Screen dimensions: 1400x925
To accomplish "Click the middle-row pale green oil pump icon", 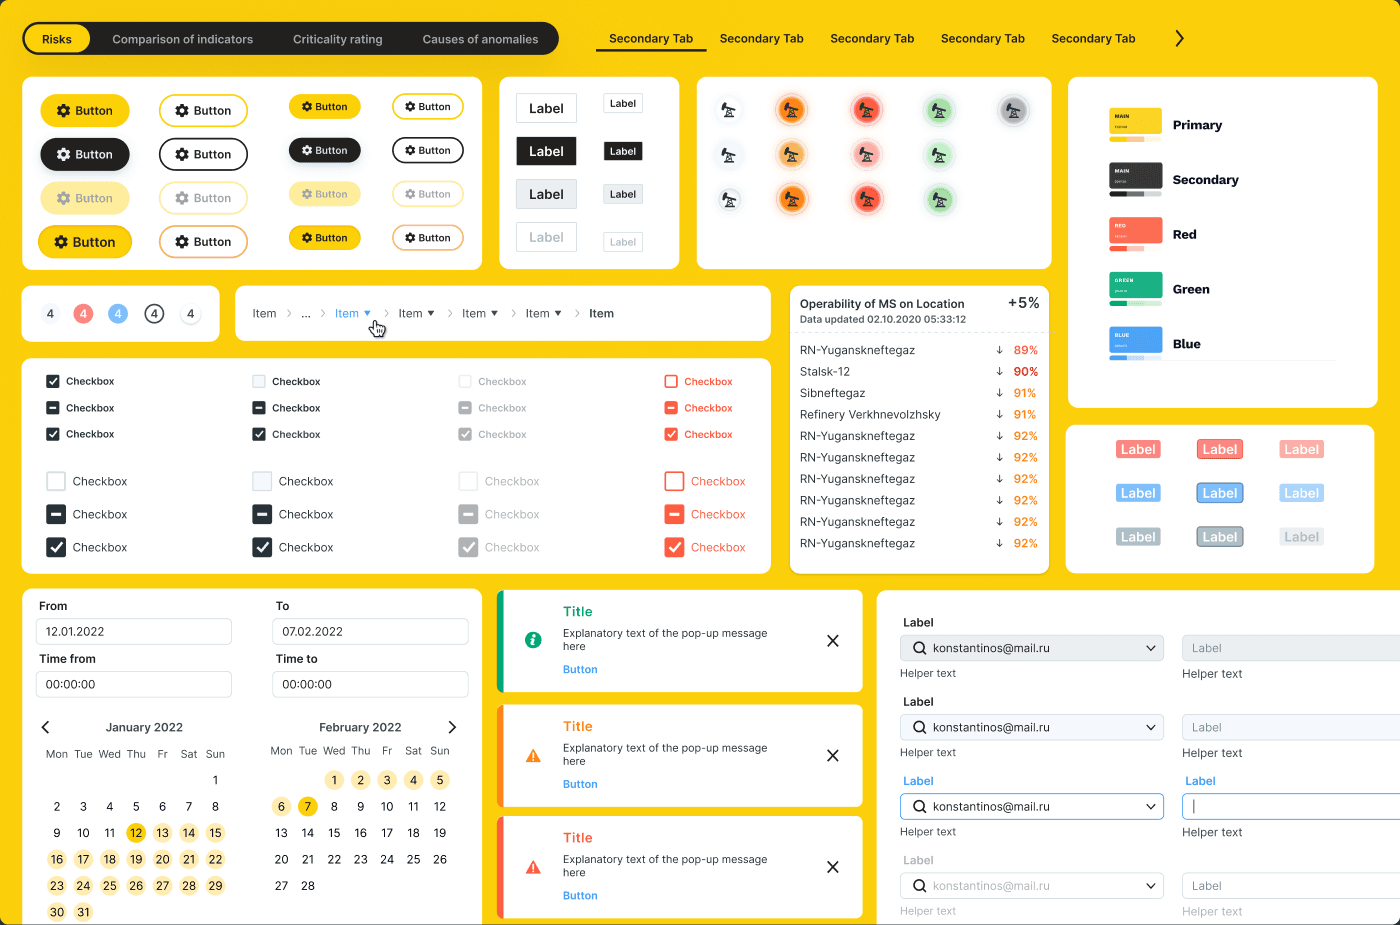I will click(939, 155).
